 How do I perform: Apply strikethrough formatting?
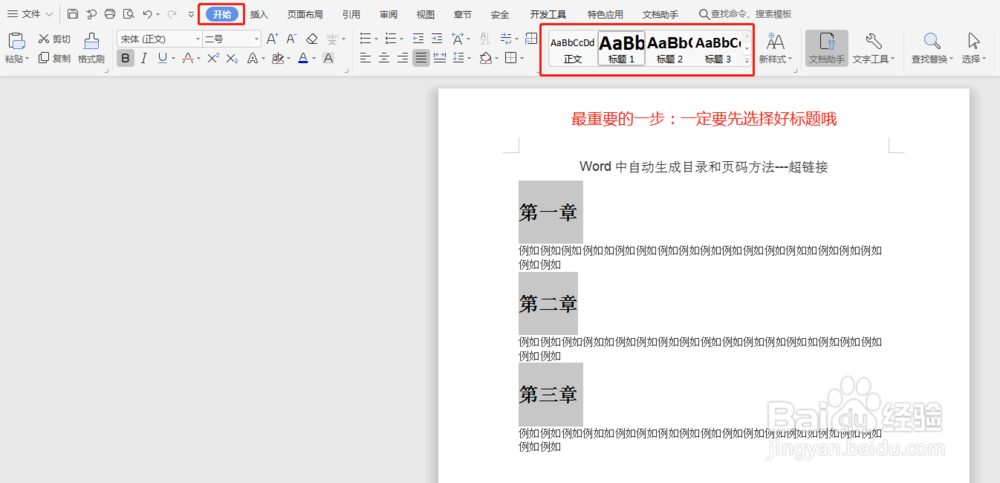coord(188,58)
